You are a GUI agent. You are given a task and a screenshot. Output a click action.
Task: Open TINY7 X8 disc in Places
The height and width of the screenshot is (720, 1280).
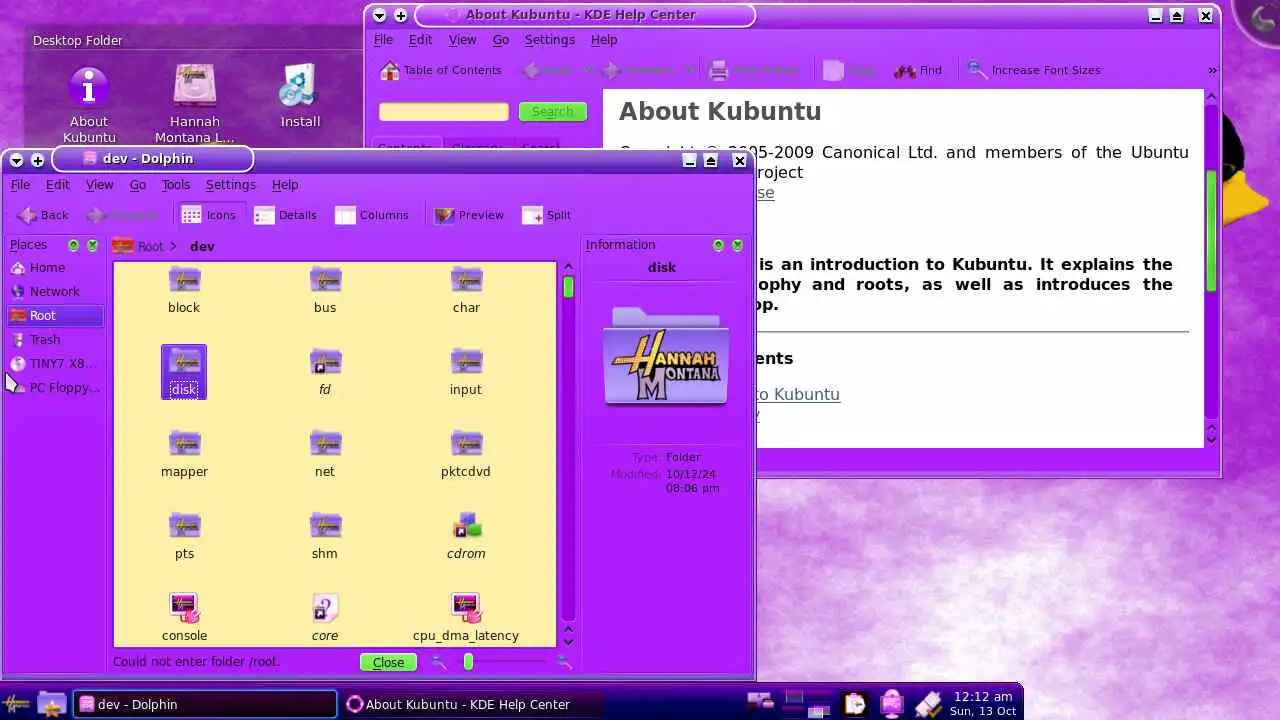click(x=55, y=364)
